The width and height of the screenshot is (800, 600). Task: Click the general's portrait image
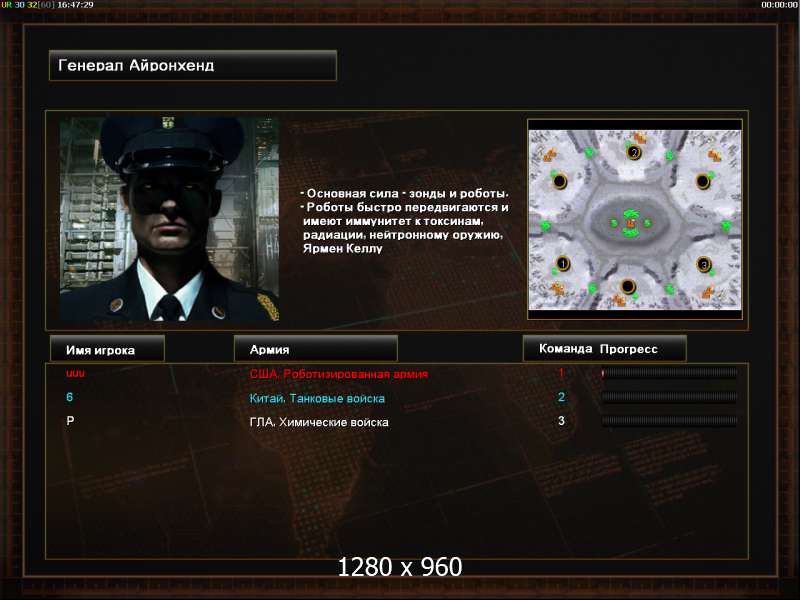click(x=169, y=219)
